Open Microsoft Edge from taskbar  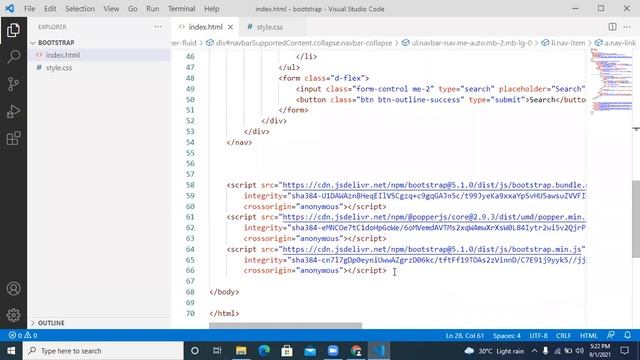pos(264,351)
